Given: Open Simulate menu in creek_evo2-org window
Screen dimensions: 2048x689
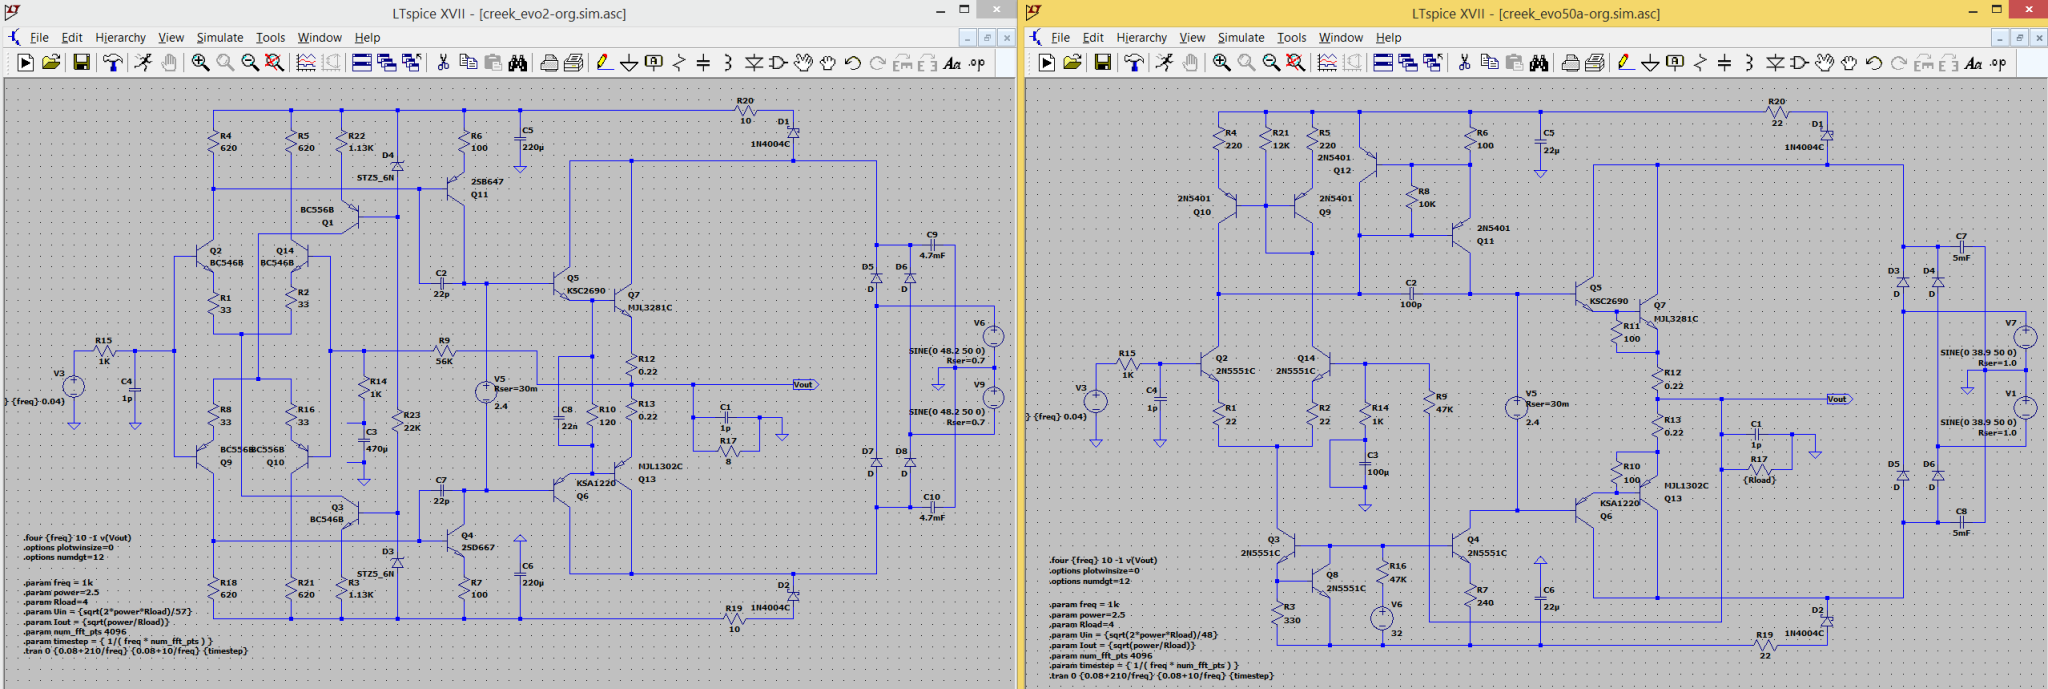Looking at the screenshot, I should click(x=220, y=38).
